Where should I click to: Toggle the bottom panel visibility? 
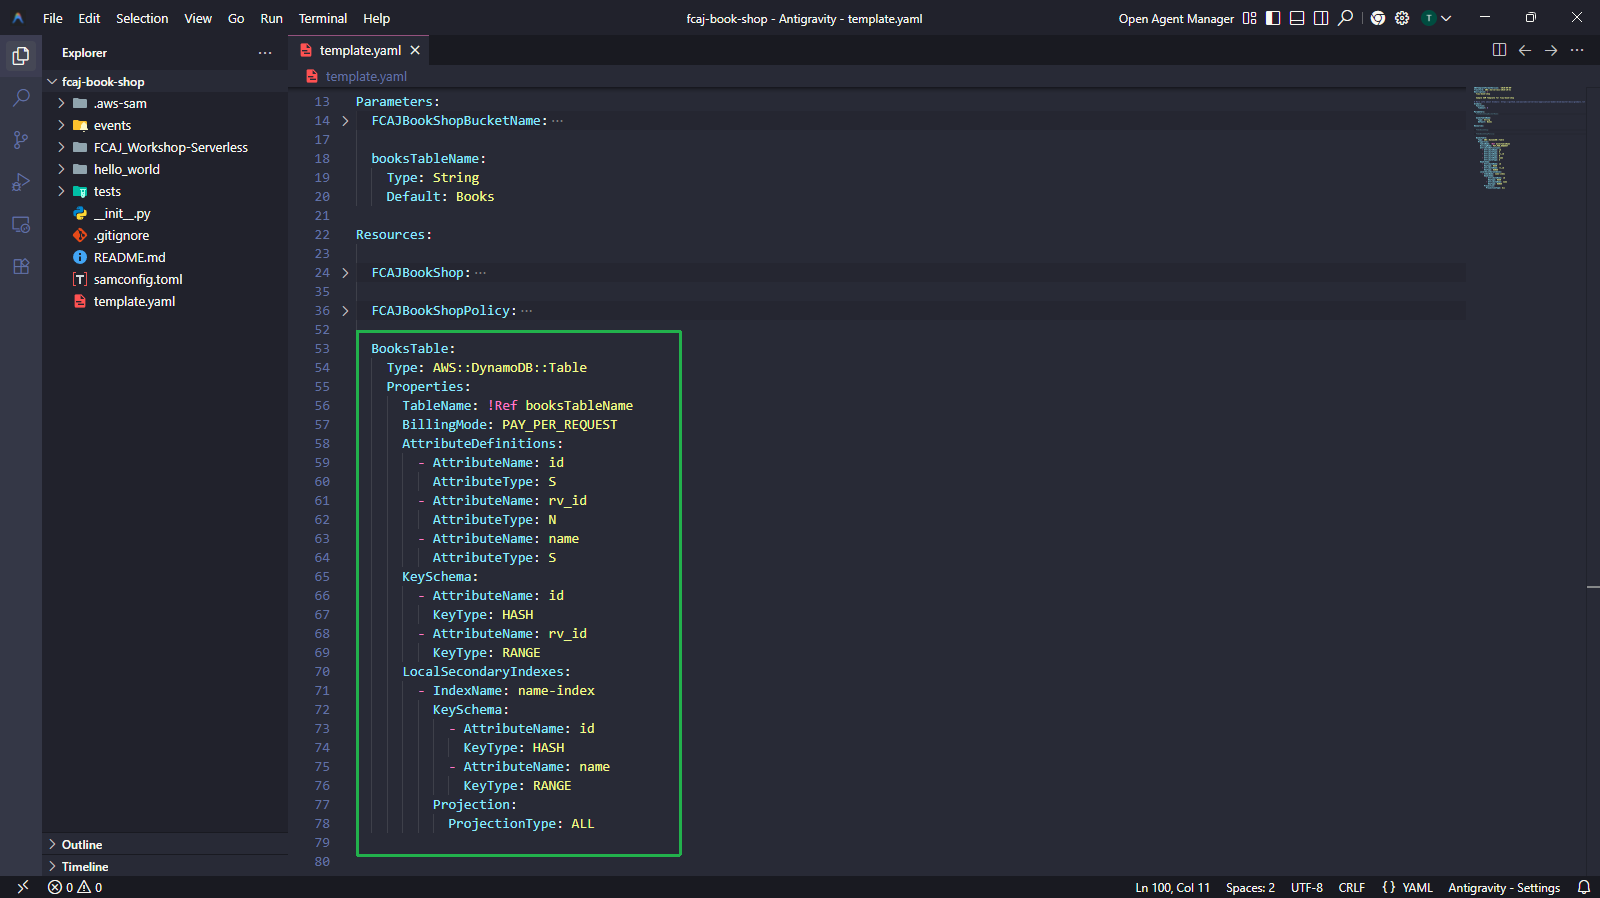(x=1297, y=18)
